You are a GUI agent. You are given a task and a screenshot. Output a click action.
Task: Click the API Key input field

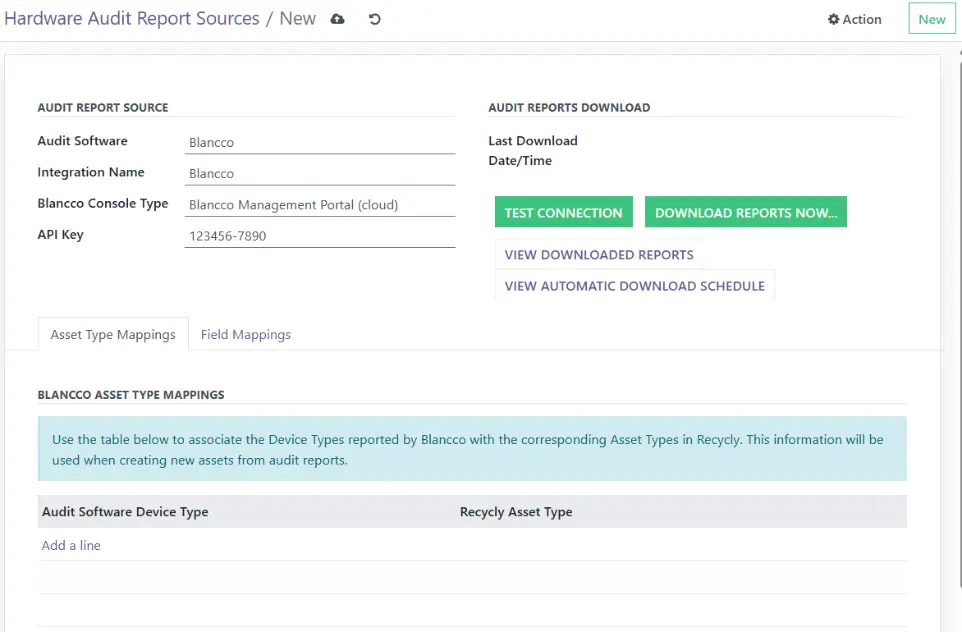tap(320, 236)
